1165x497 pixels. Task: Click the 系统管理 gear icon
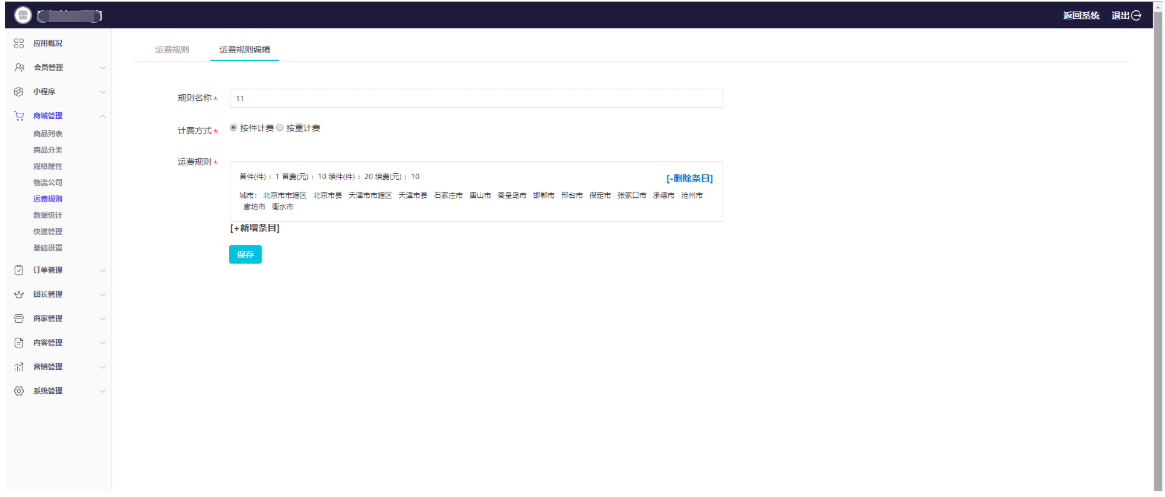point(19,391)
